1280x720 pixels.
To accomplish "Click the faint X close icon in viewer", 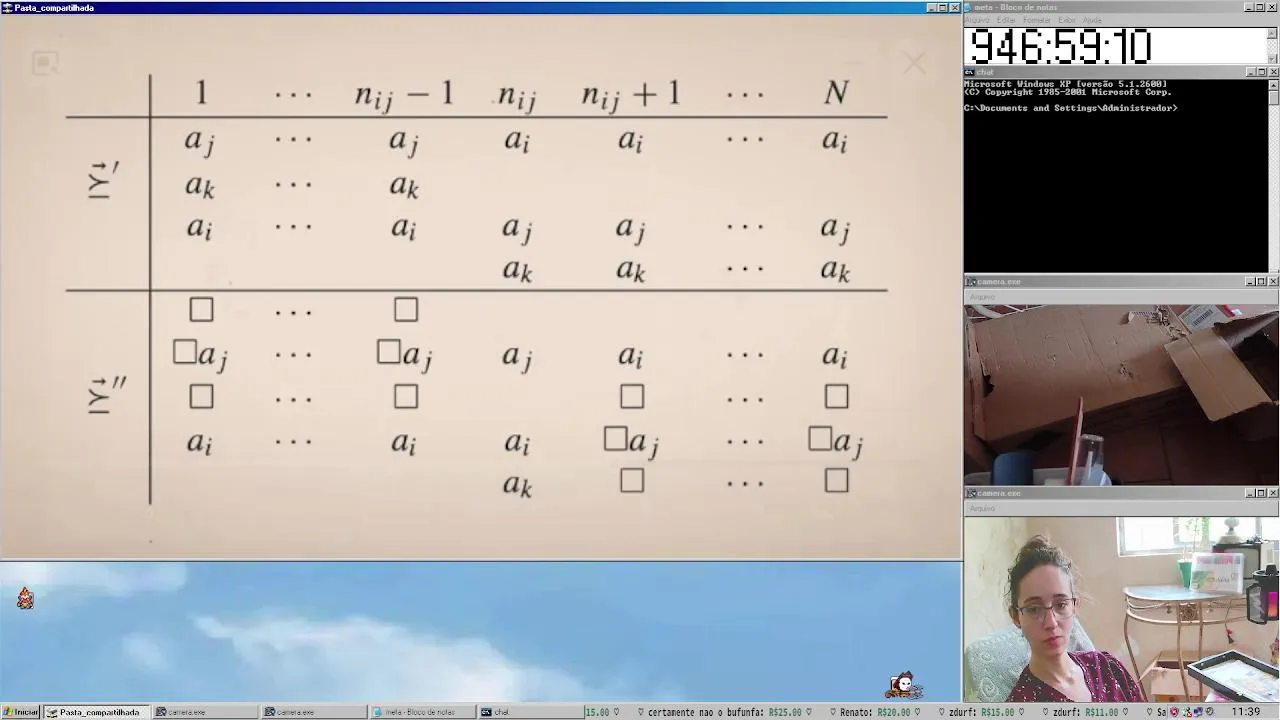I will click(x=914, y=63).
